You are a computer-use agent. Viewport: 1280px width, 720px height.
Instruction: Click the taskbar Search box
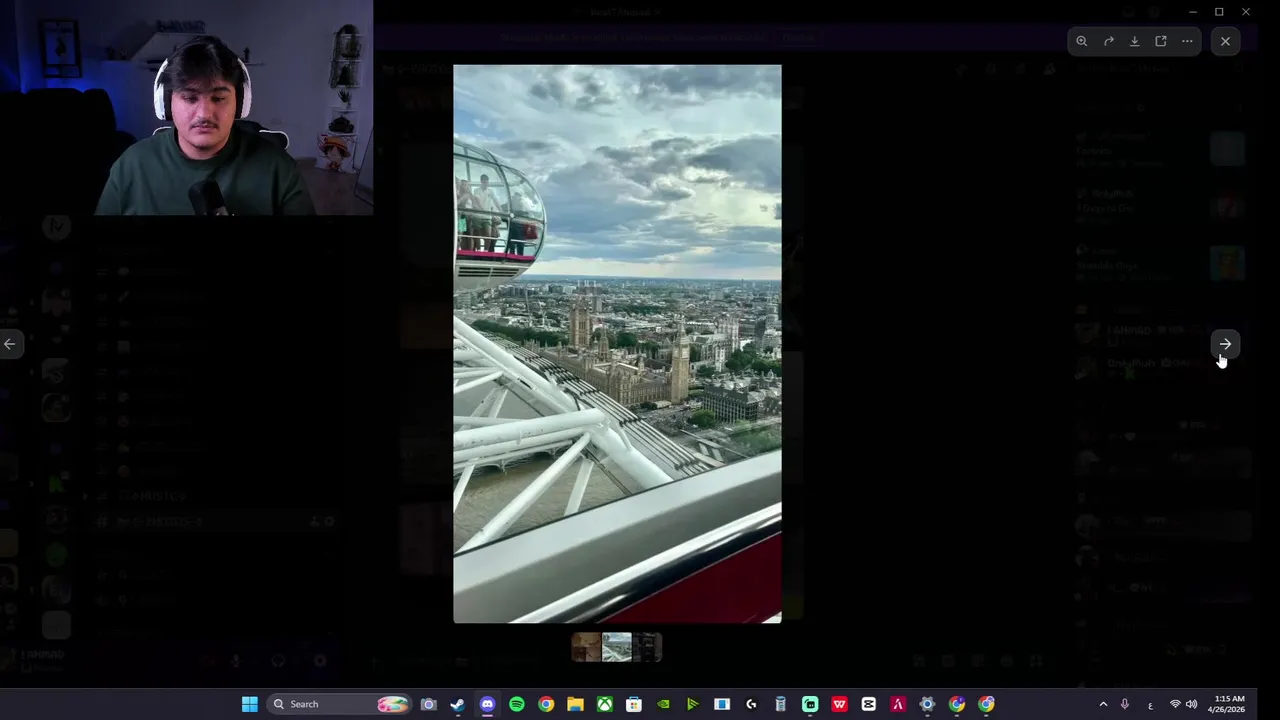tap(339, 704)
